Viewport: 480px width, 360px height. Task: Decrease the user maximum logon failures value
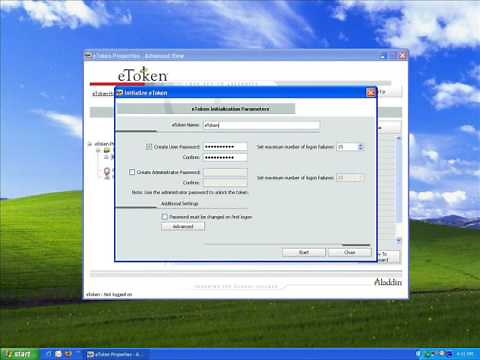(x=361, y=149)
